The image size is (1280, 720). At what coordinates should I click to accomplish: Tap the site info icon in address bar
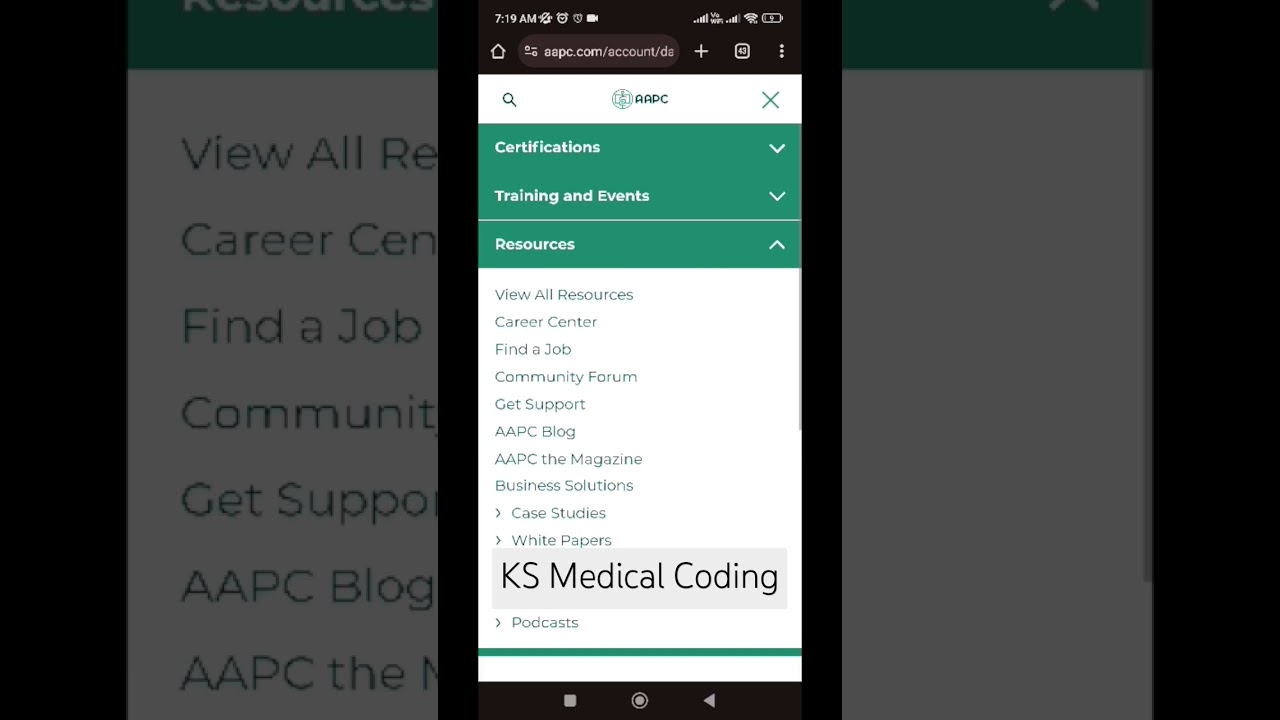point(531,51)
